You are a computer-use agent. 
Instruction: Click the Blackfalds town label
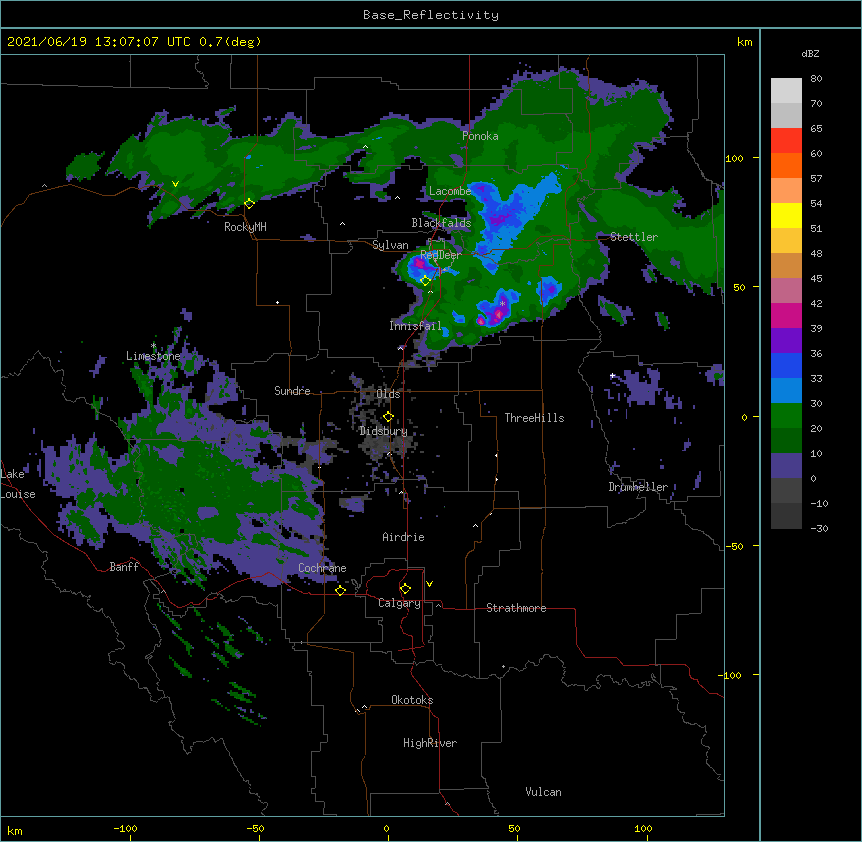[441, 223]
